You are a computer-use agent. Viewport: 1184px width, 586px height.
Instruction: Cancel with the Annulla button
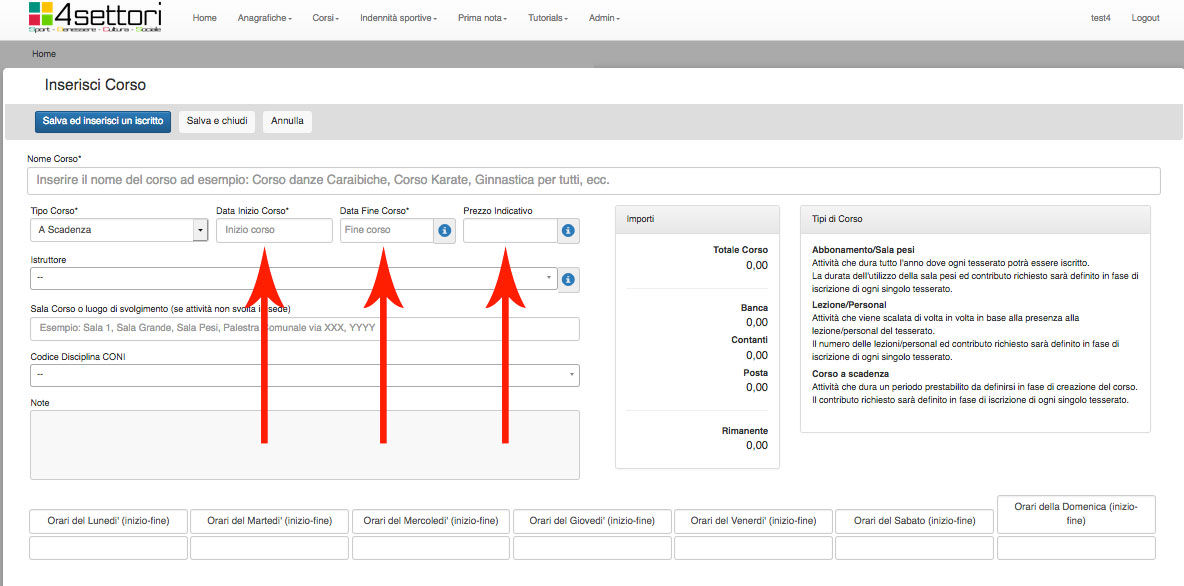287,121
